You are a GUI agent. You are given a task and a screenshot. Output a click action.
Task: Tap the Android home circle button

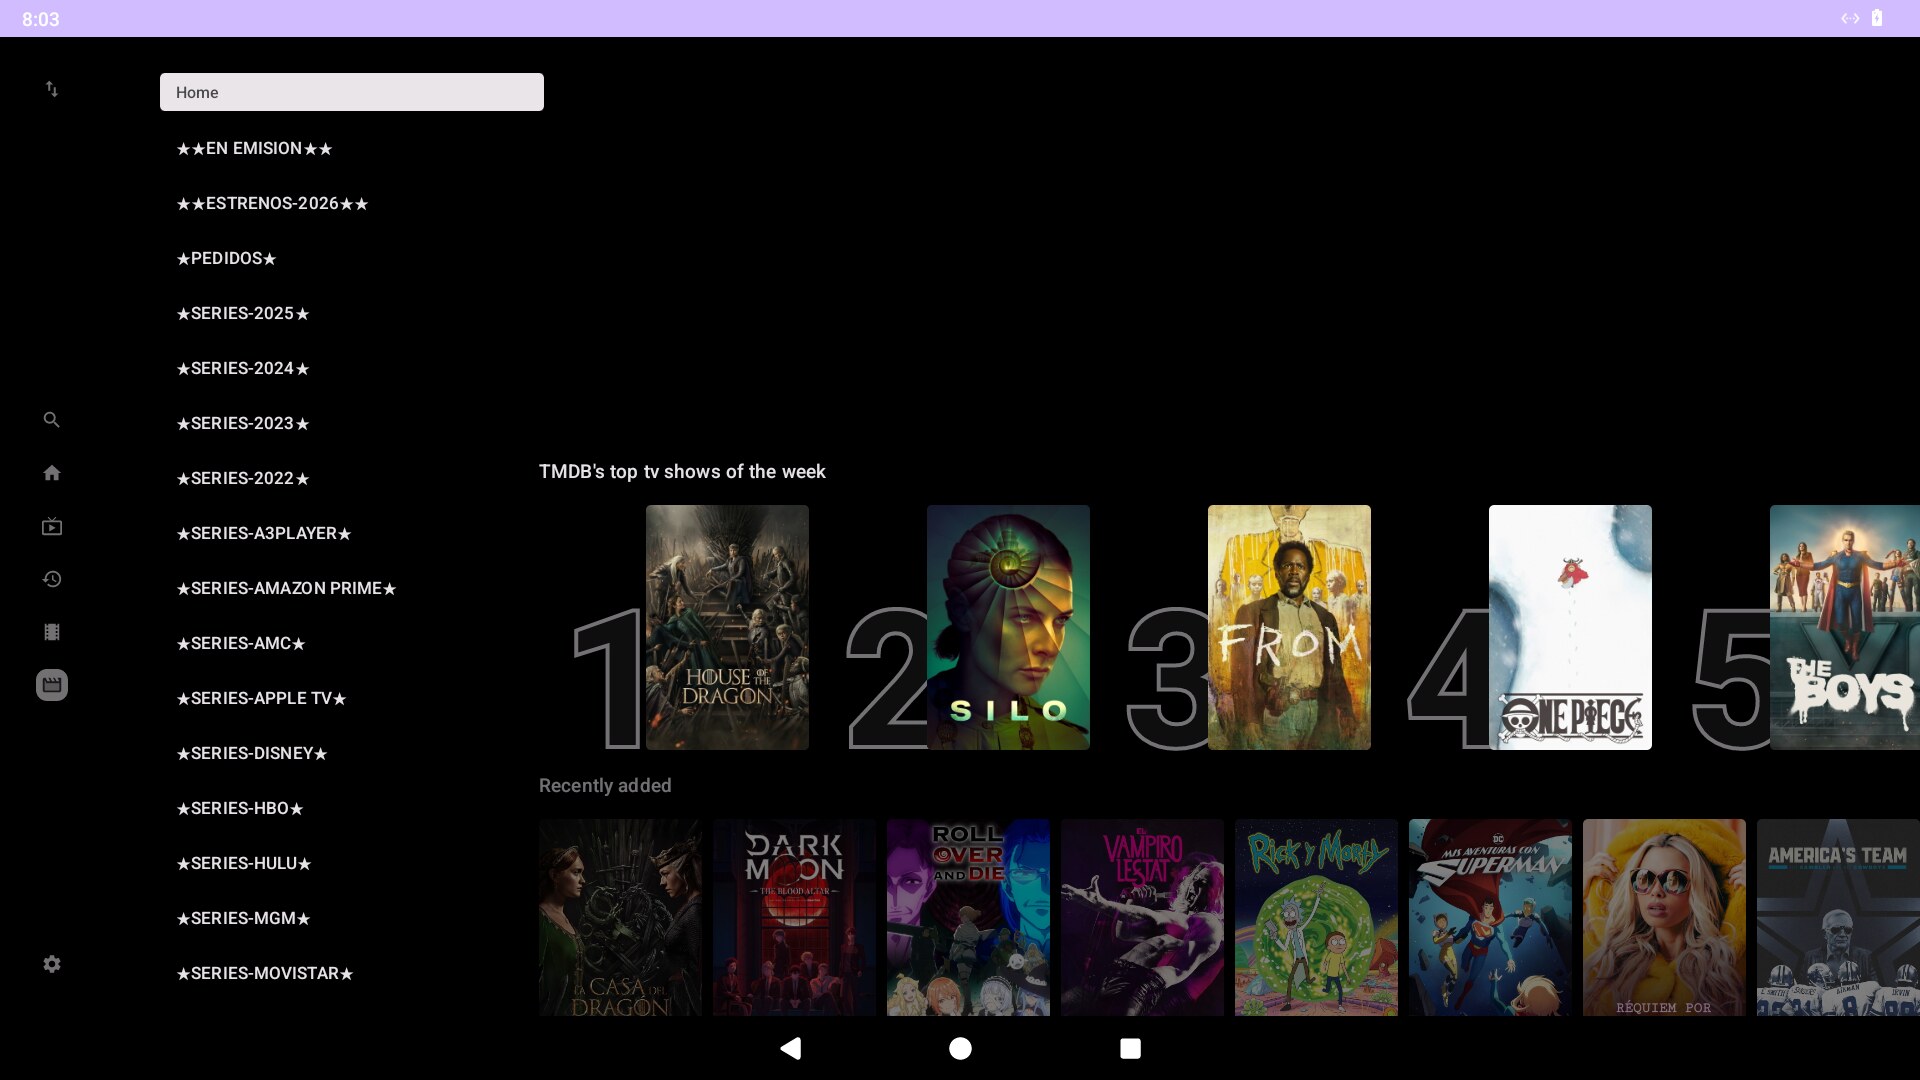point(960,1048)
